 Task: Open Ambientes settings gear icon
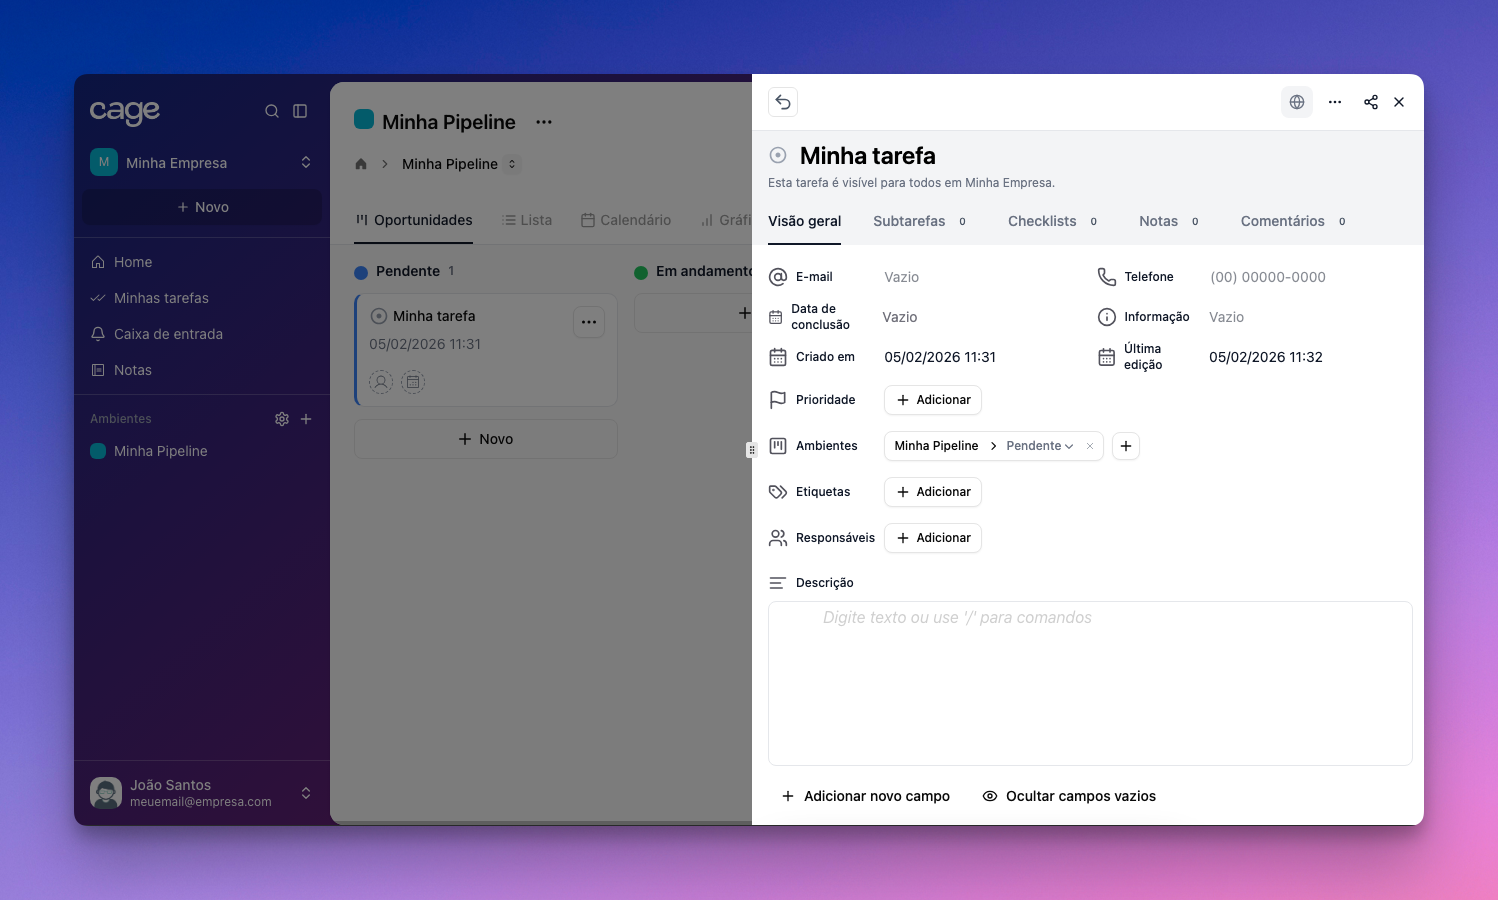[282, 419]
